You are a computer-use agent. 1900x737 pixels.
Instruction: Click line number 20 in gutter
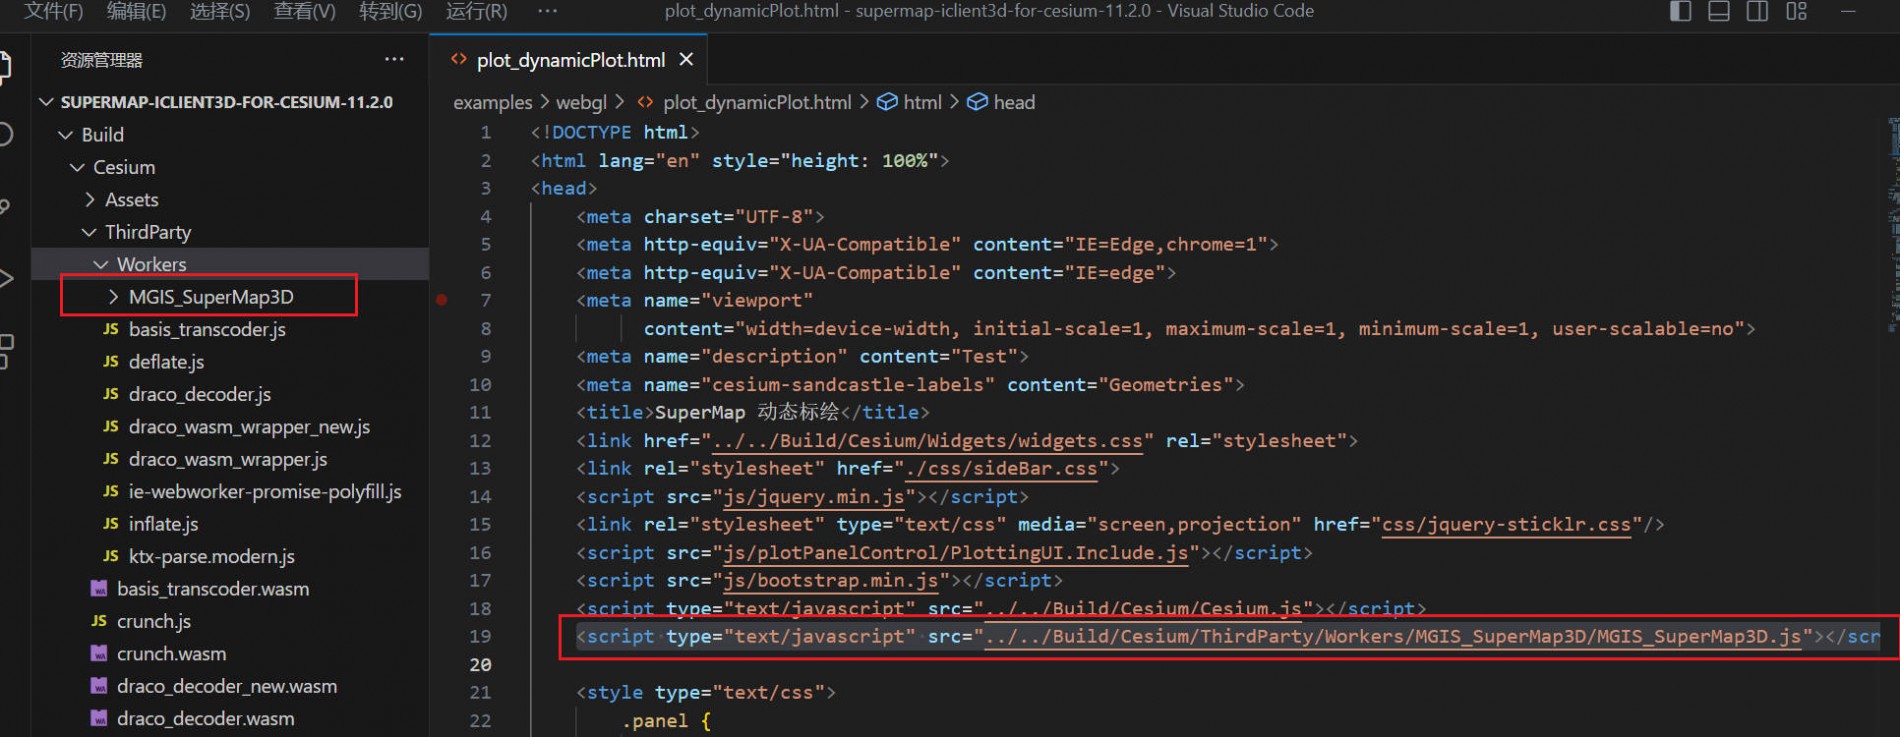[480, 664]
